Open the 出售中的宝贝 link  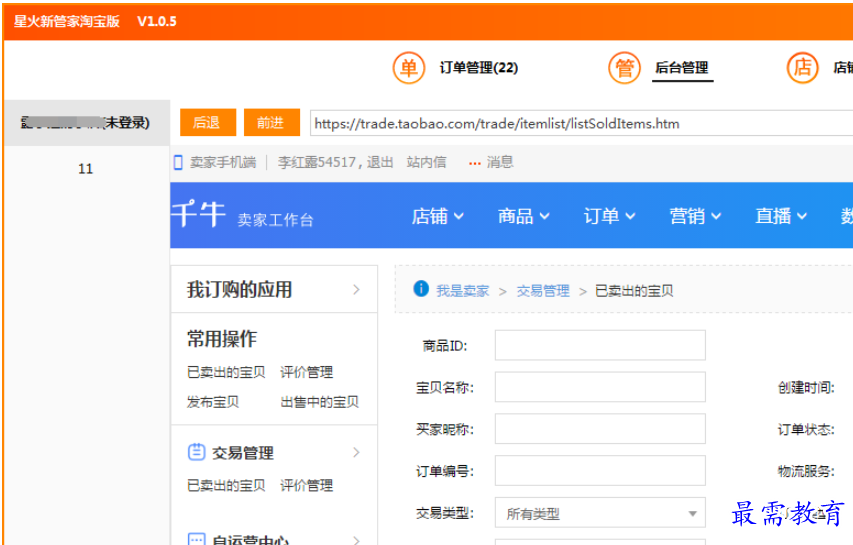[319, 402]
